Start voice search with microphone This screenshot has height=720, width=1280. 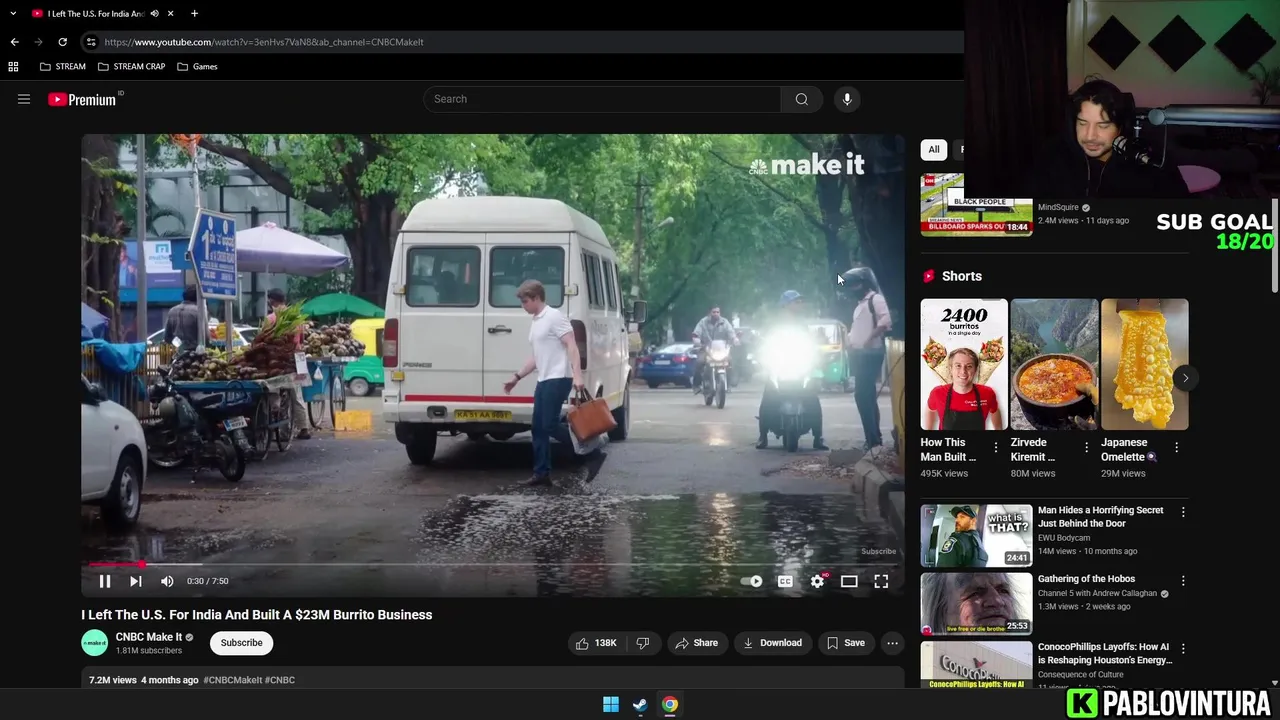point(847,99)
